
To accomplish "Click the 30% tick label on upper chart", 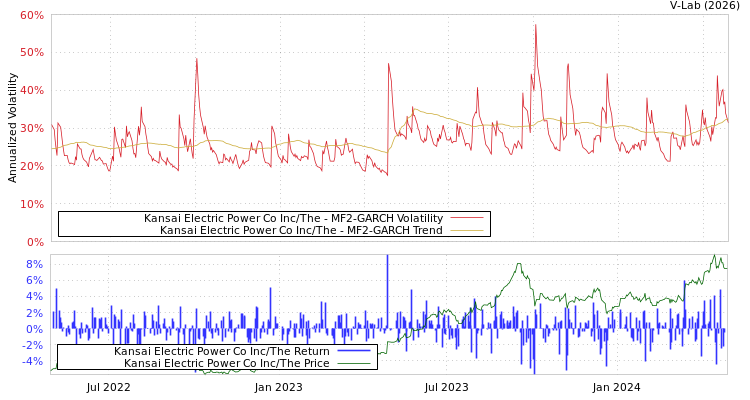I will [31, 129].
